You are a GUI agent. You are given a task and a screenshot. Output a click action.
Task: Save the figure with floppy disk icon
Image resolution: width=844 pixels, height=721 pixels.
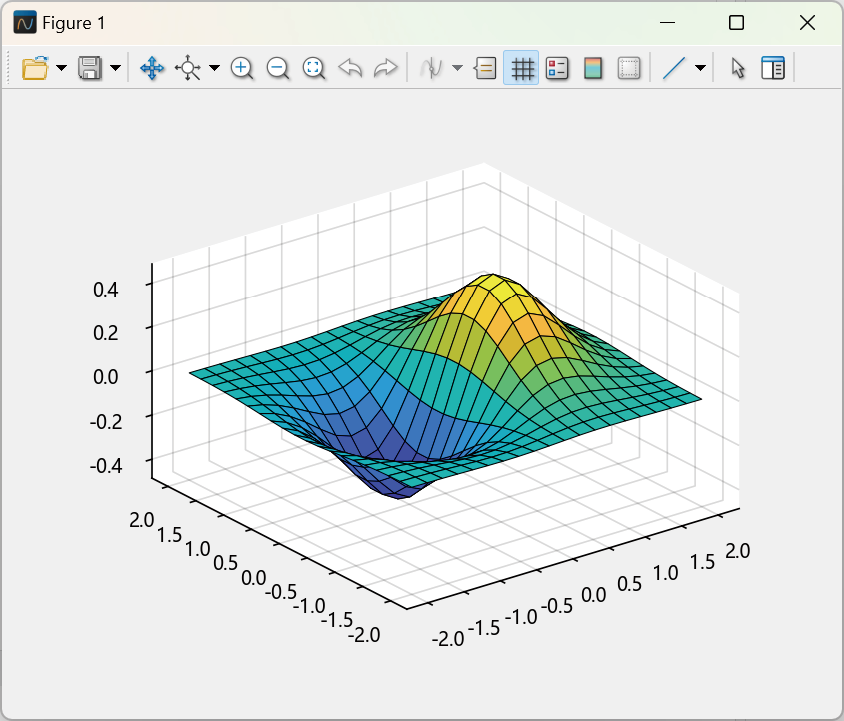coord(90,68)
